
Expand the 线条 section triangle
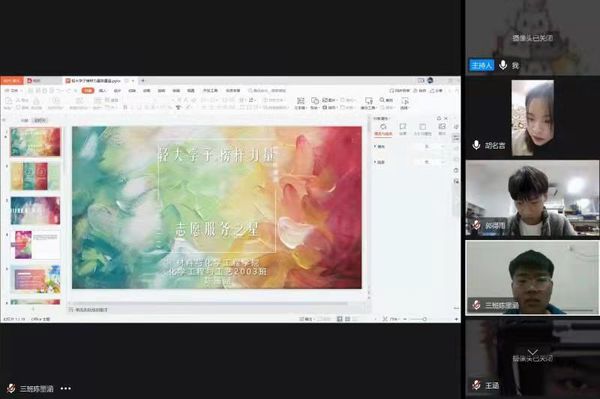[x=375, y=162]
